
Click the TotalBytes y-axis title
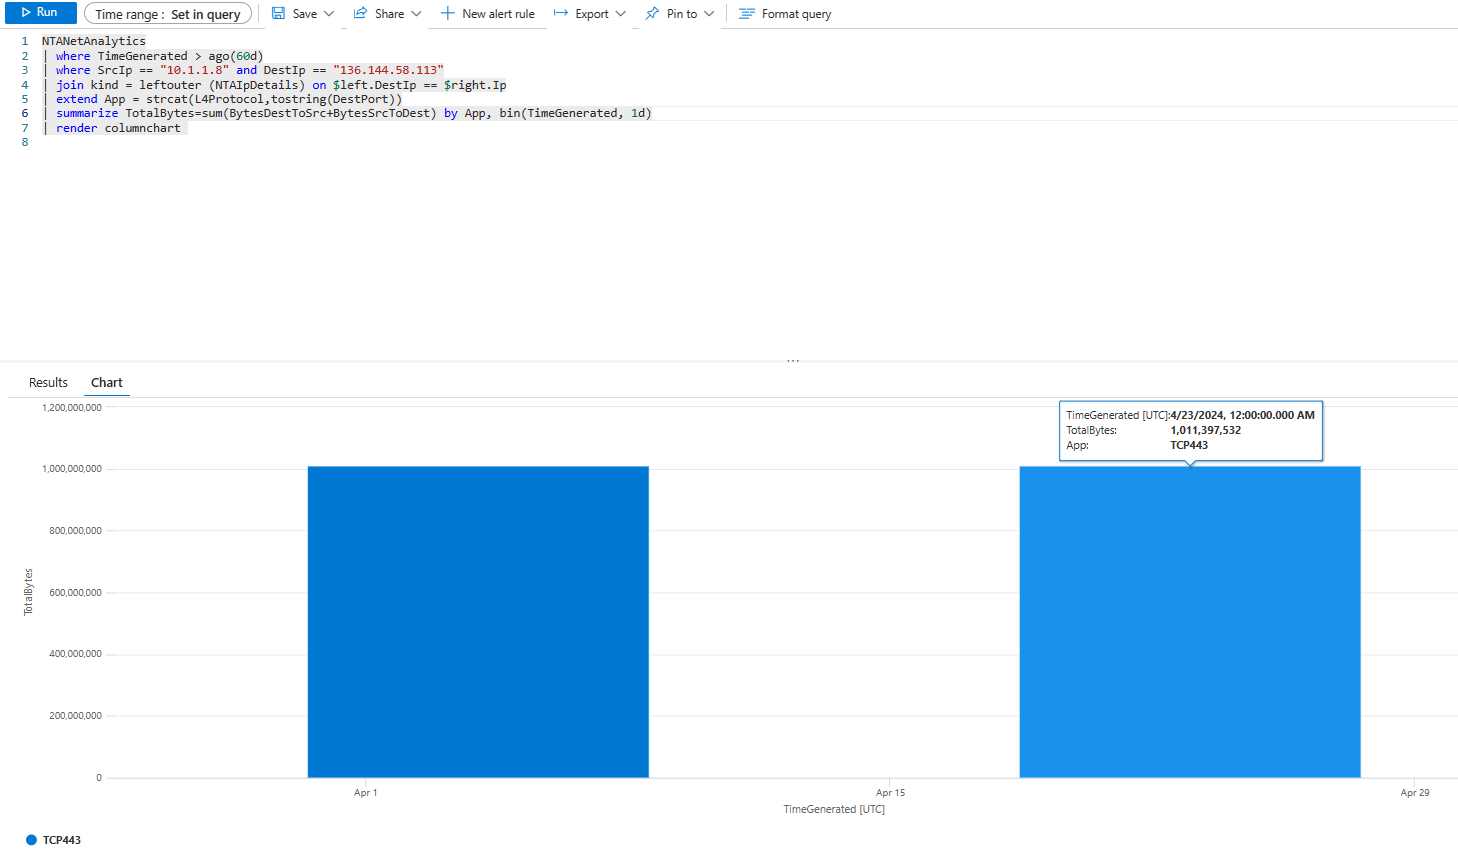[28, 592]
